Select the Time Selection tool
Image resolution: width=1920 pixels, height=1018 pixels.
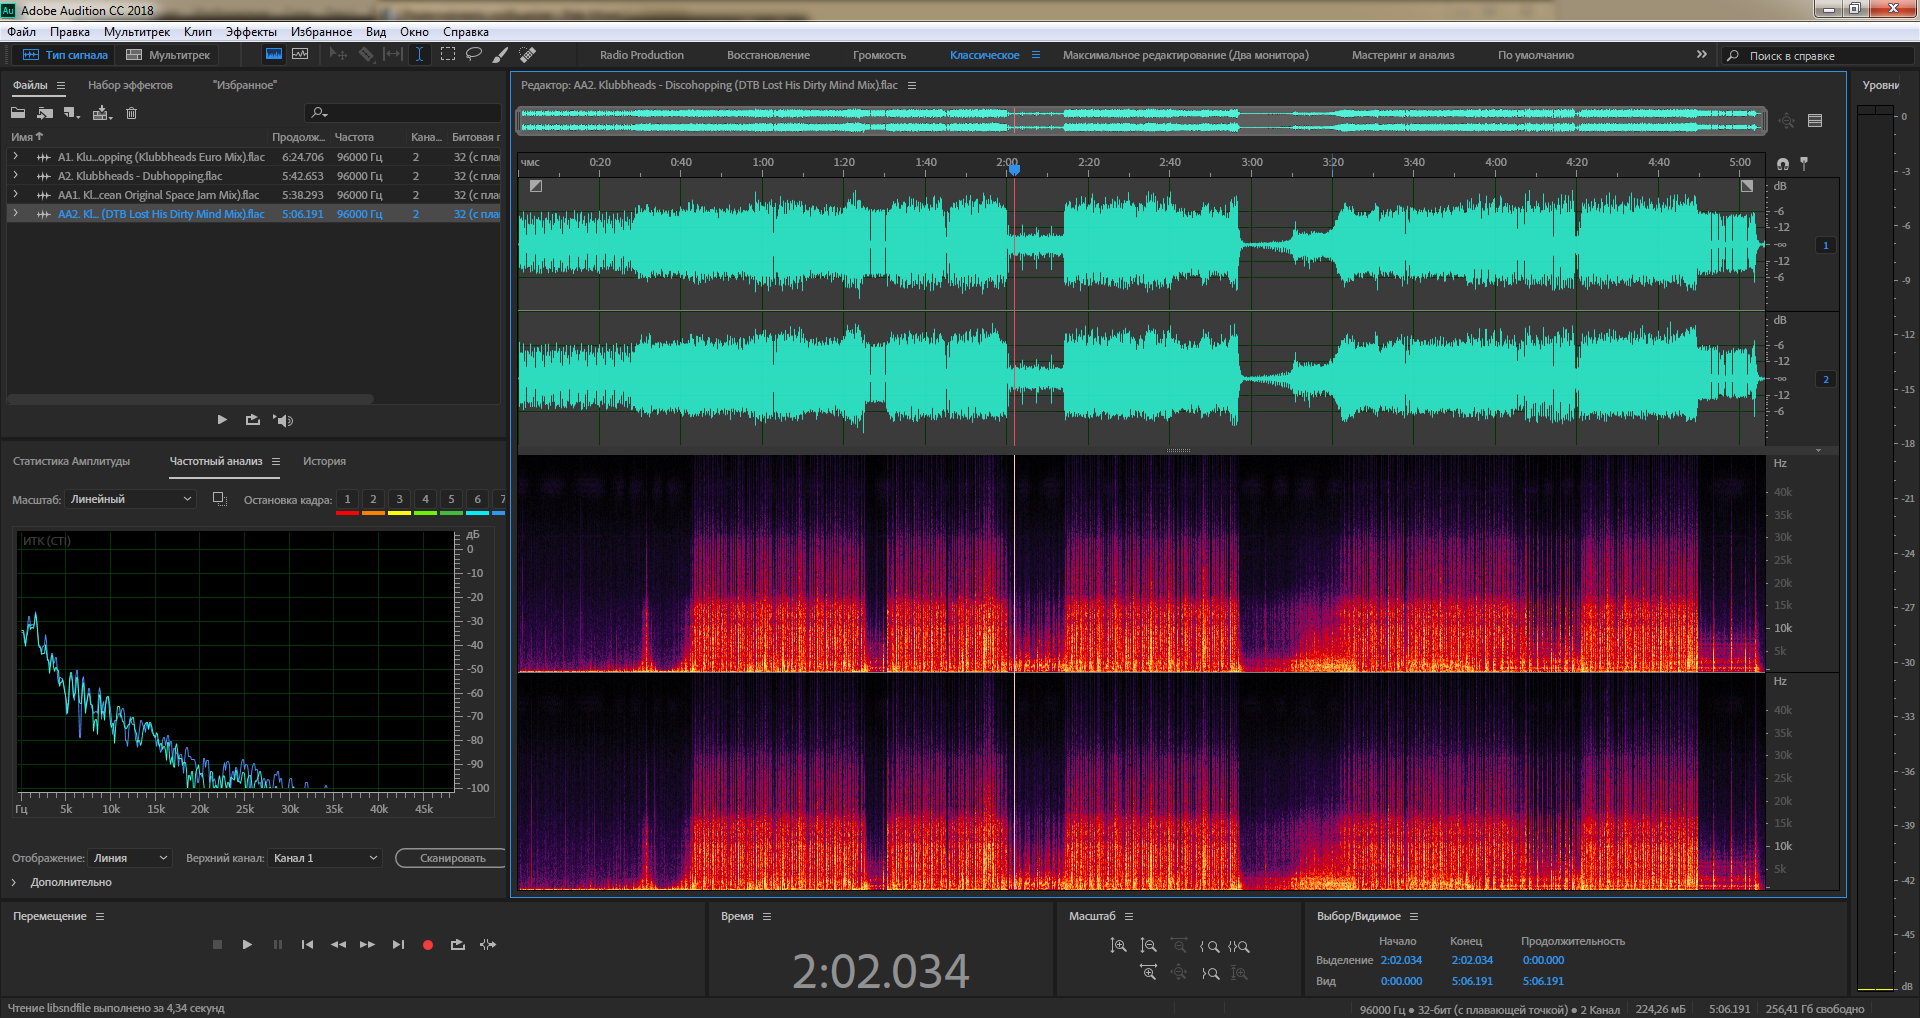(420, 54)
